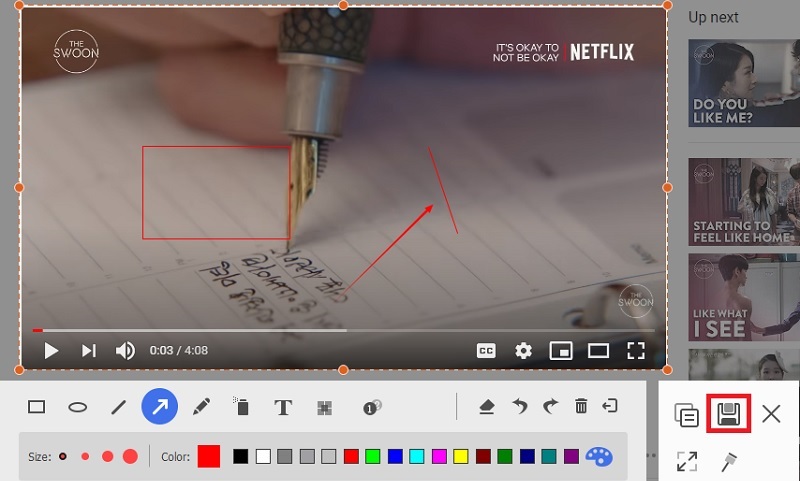Delete all annotations with trash icon
The height and width of the screenshot is (481, 800).
coord(581,406)
